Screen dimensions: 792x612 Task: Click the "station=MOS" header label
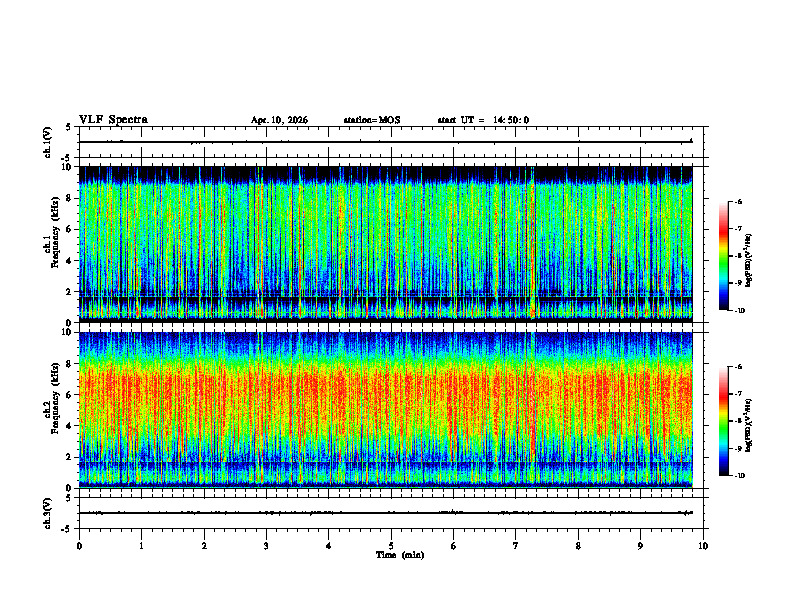(372, 120)
